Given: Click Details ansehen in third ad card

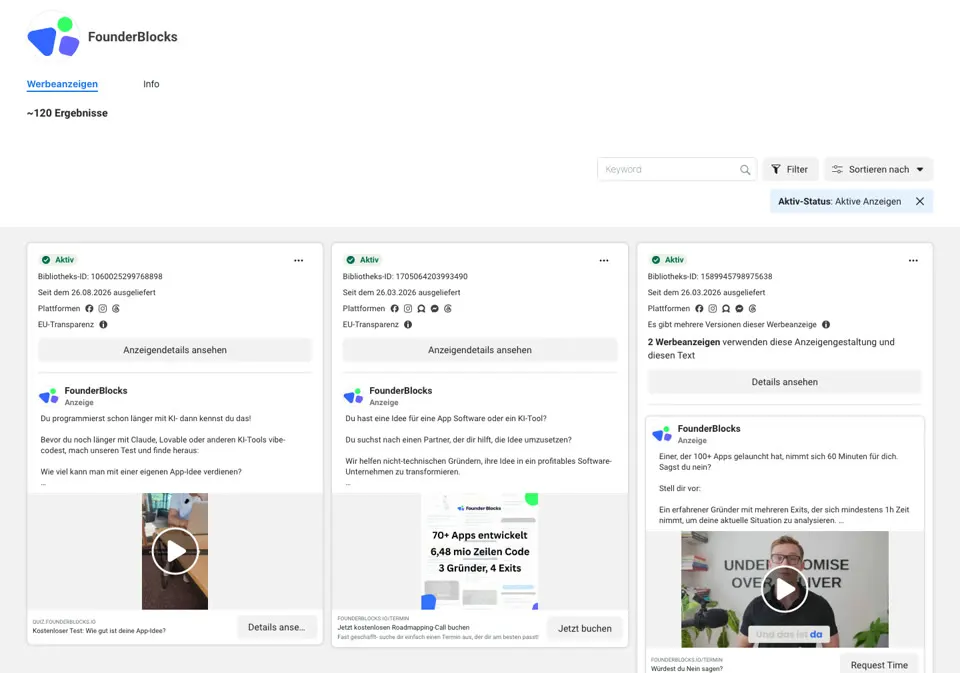Looking at the screenshot, I should tap(784, 382).
